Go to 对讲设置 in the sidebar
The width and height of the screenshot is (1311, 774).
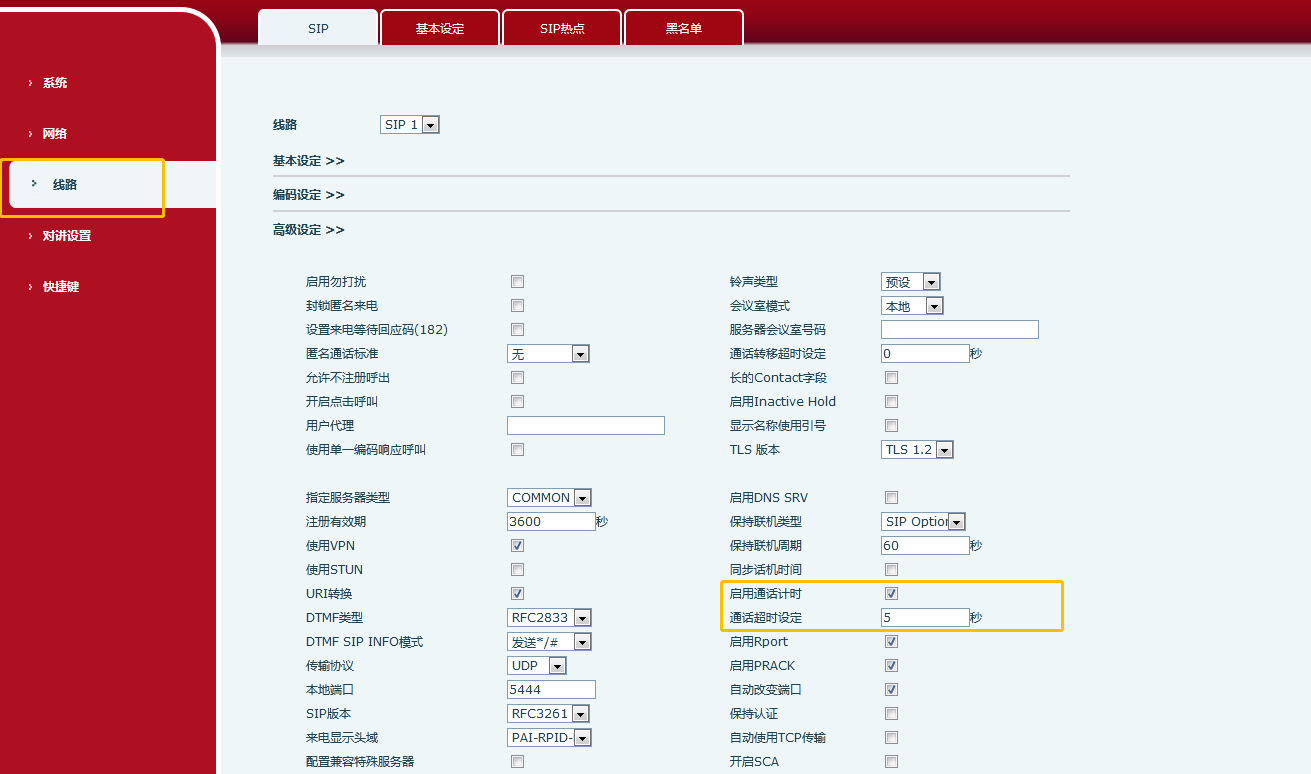click(66, 236)
